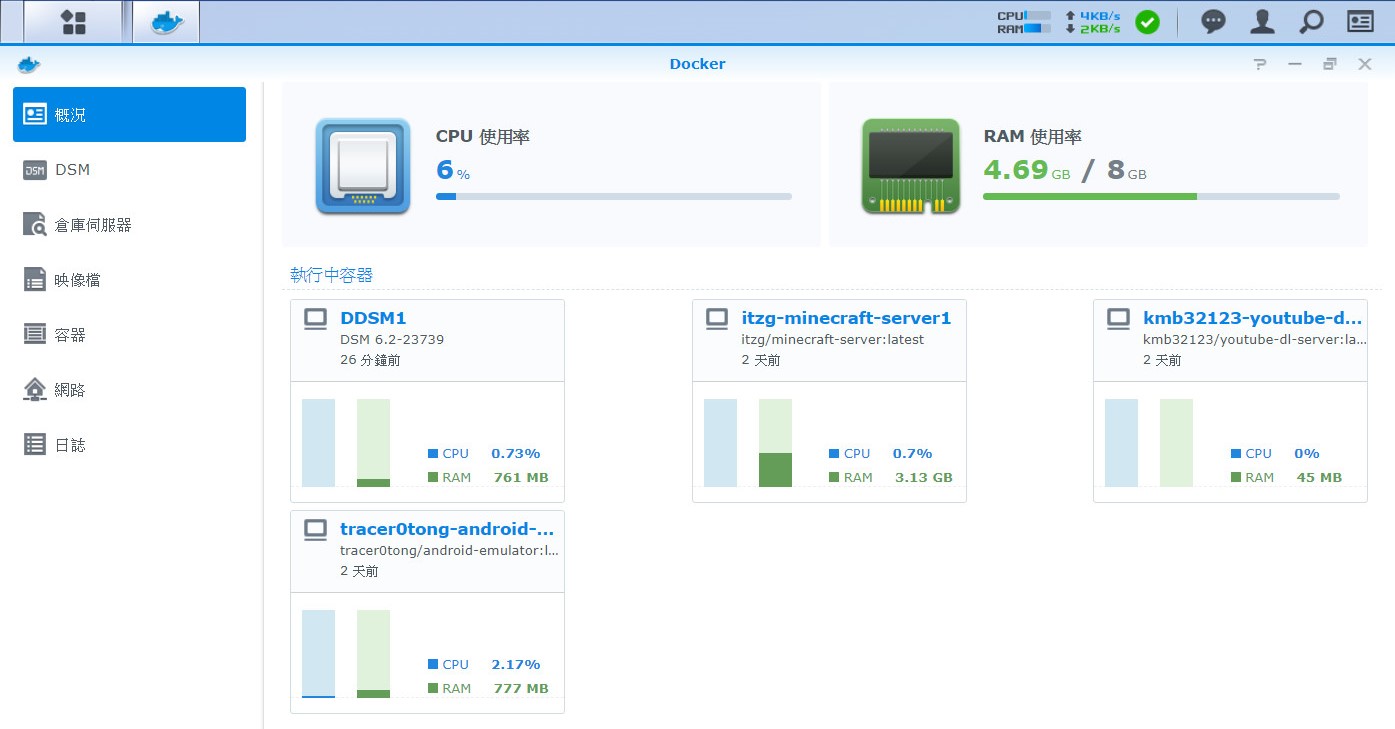This screenshot has width=1395, height=729.
Task: Click the registry search sidebar icon
Action: (35, 224)
